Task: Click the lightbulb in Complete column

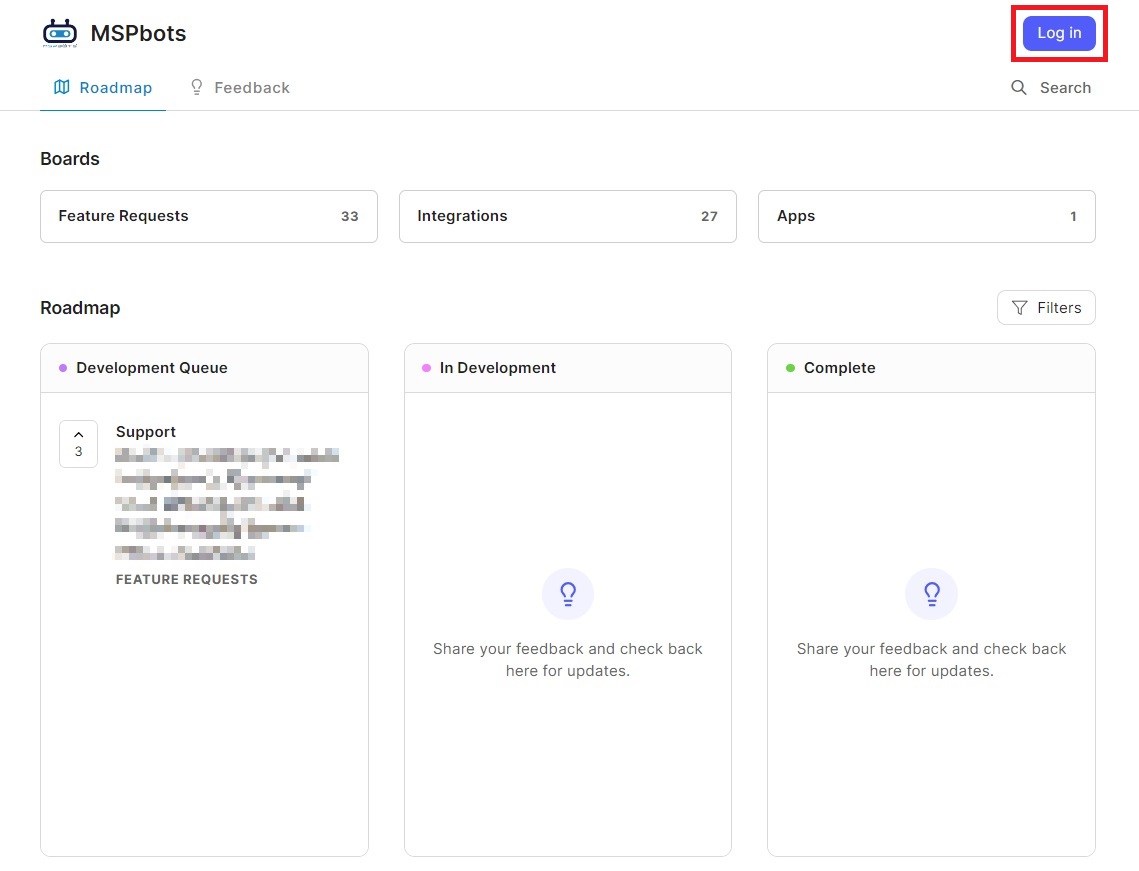Action: tap(931, 595)
